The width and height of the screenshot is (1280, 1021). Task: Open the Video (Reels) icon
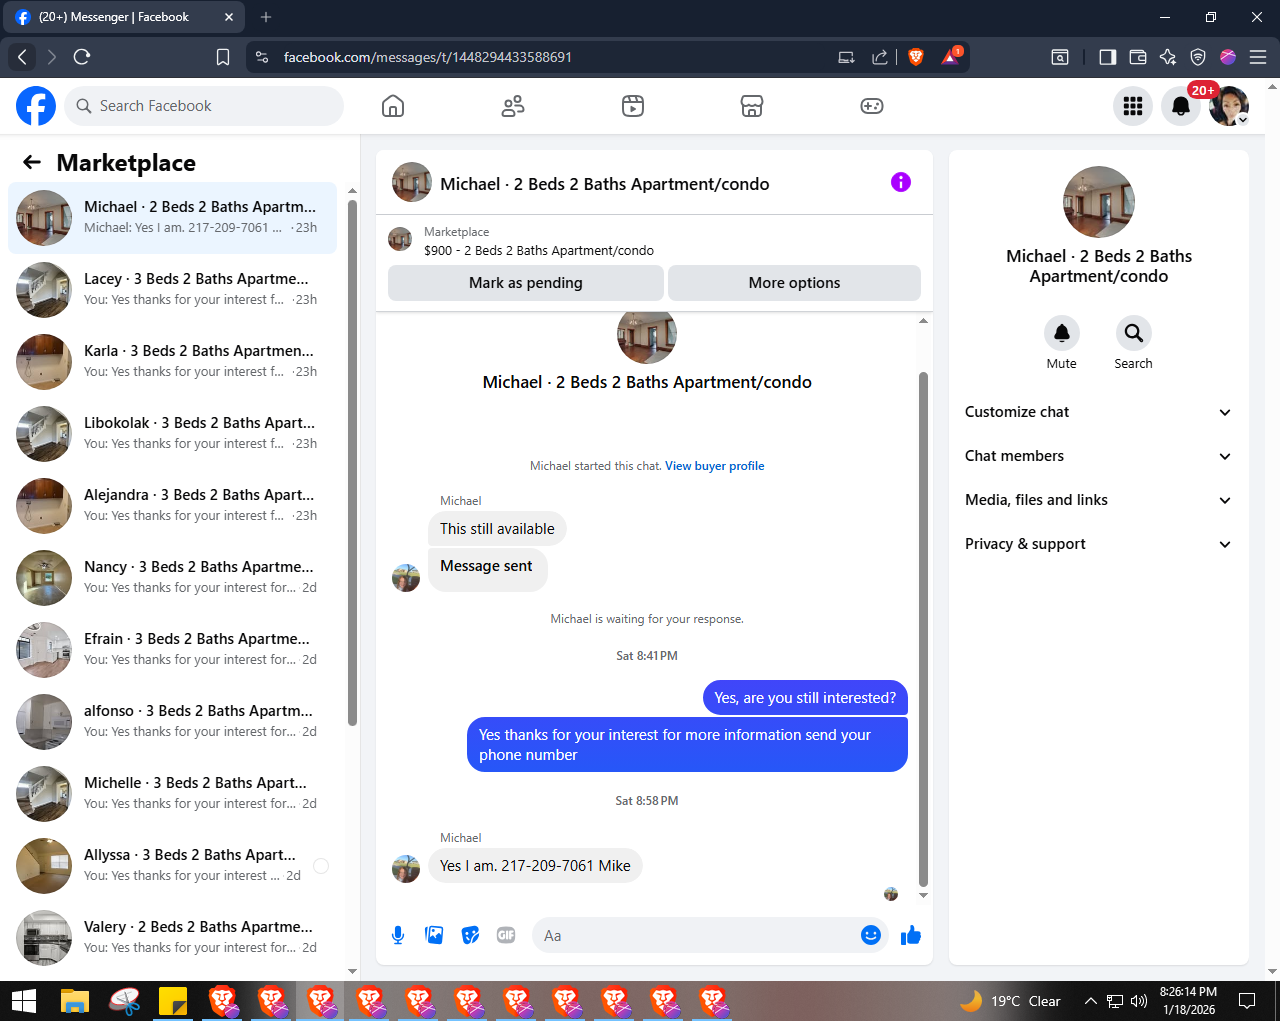[x=633, y=106]
